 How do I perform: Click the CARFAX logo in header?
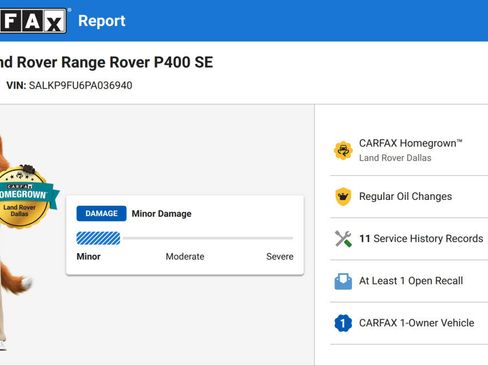point(33,21)
